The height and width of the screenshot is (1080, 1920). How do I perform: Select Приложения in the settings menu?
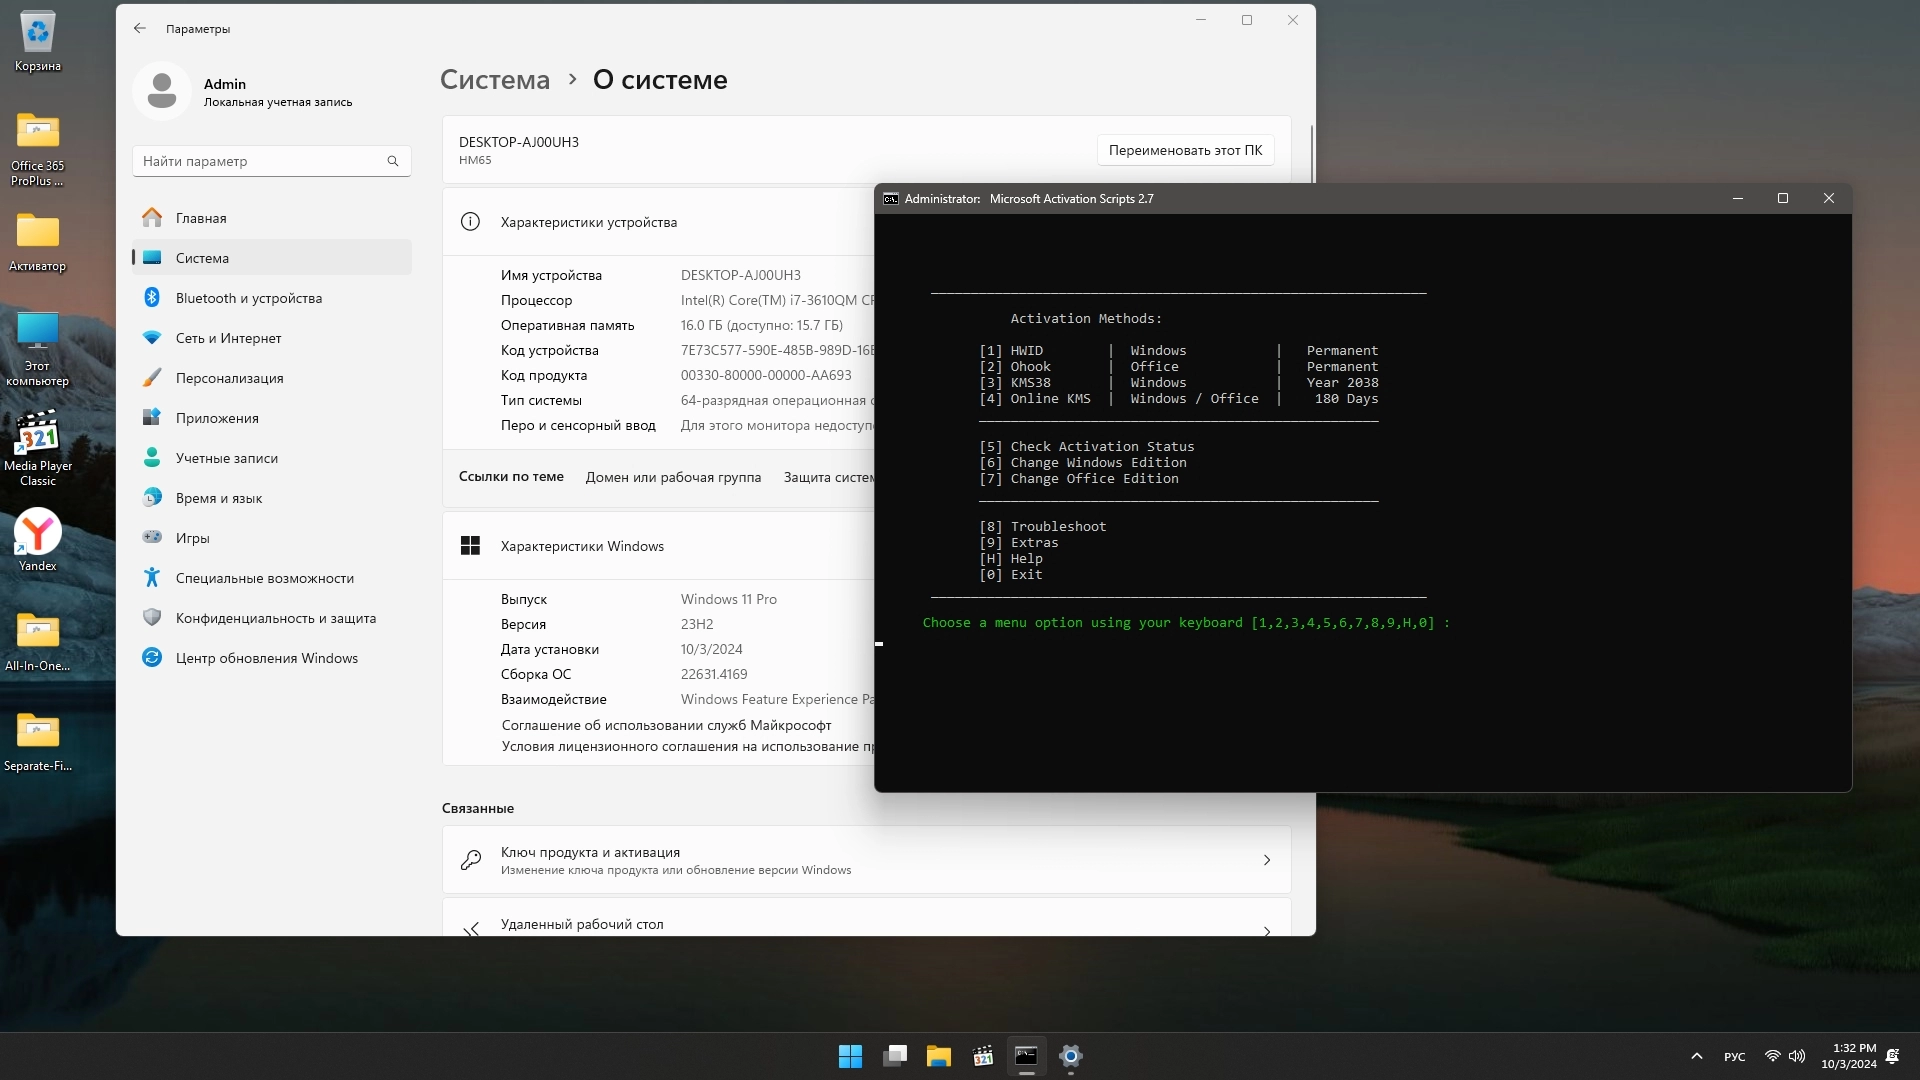(217, 418)
